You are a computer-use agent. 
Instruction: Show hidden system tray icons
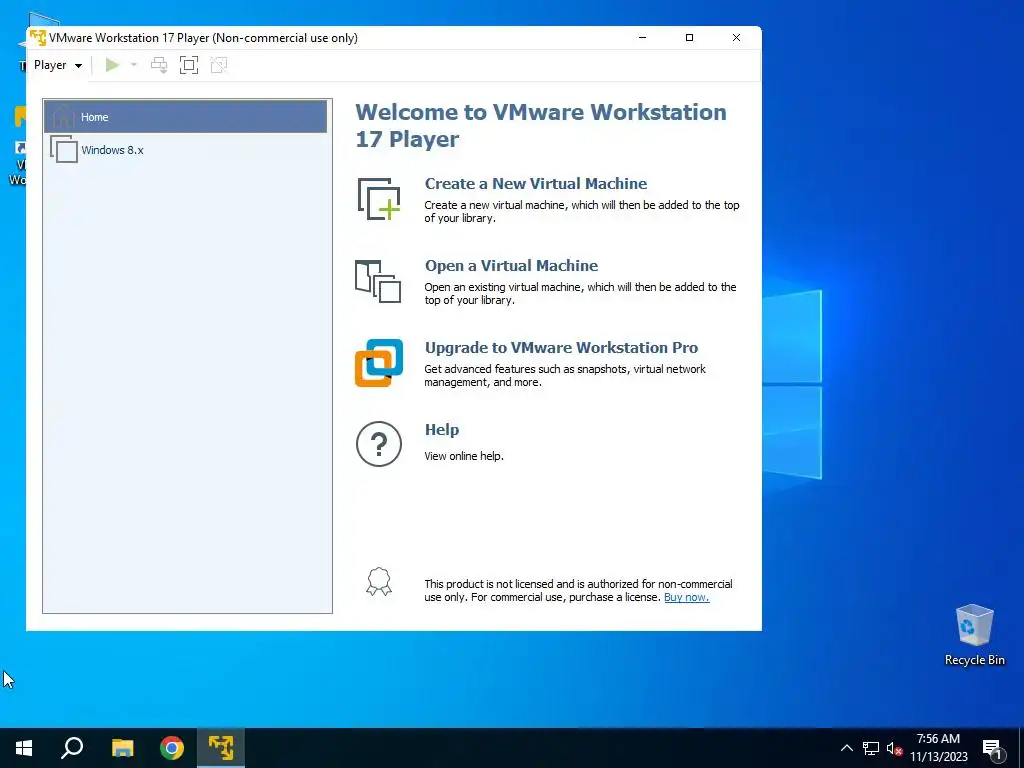point(846,748)
